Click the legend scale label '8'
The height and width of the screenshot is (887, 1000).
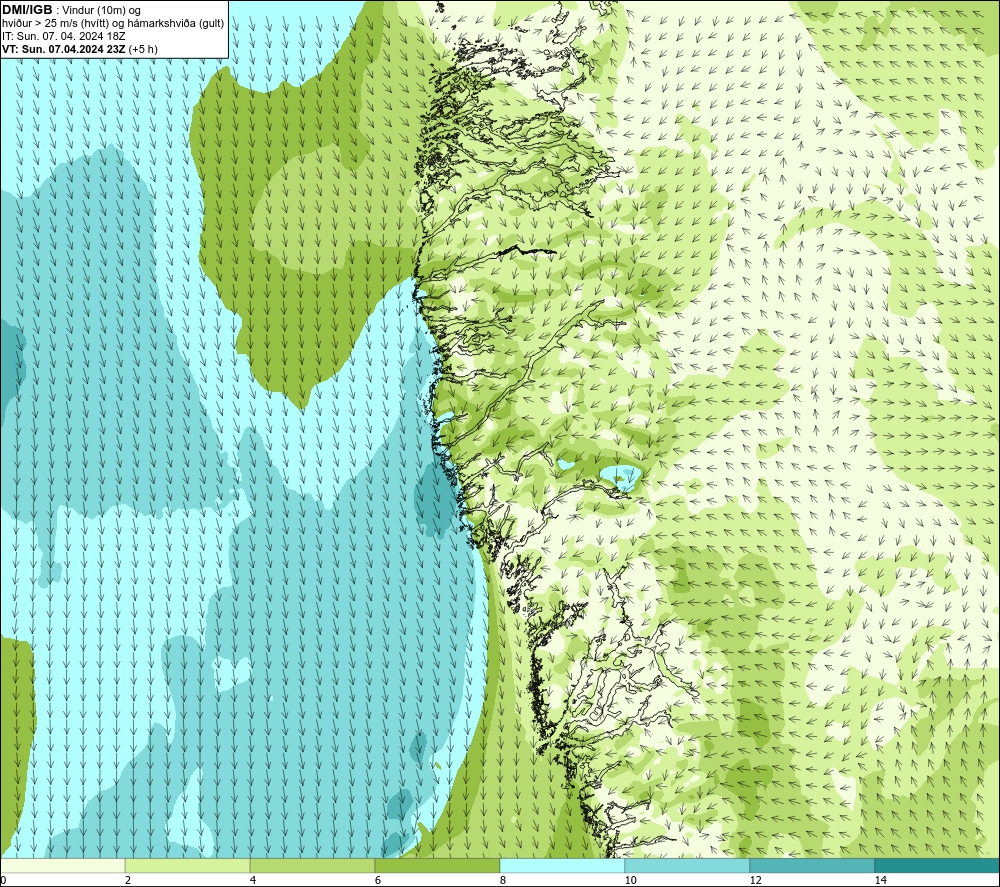click(x=503, y=880)
